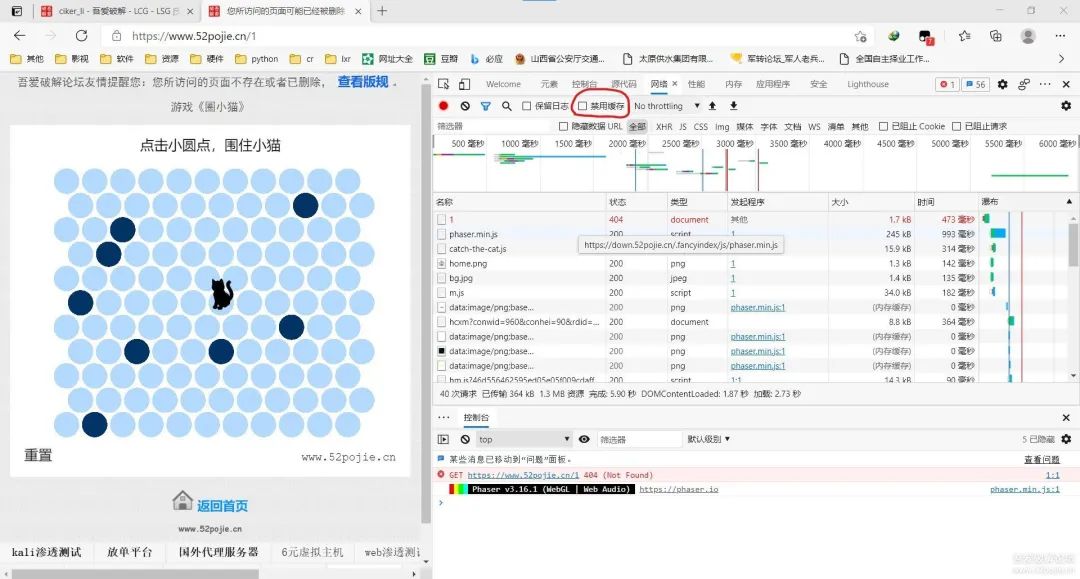Enable the 禁用缓存 checkbox

click(584, 106)
